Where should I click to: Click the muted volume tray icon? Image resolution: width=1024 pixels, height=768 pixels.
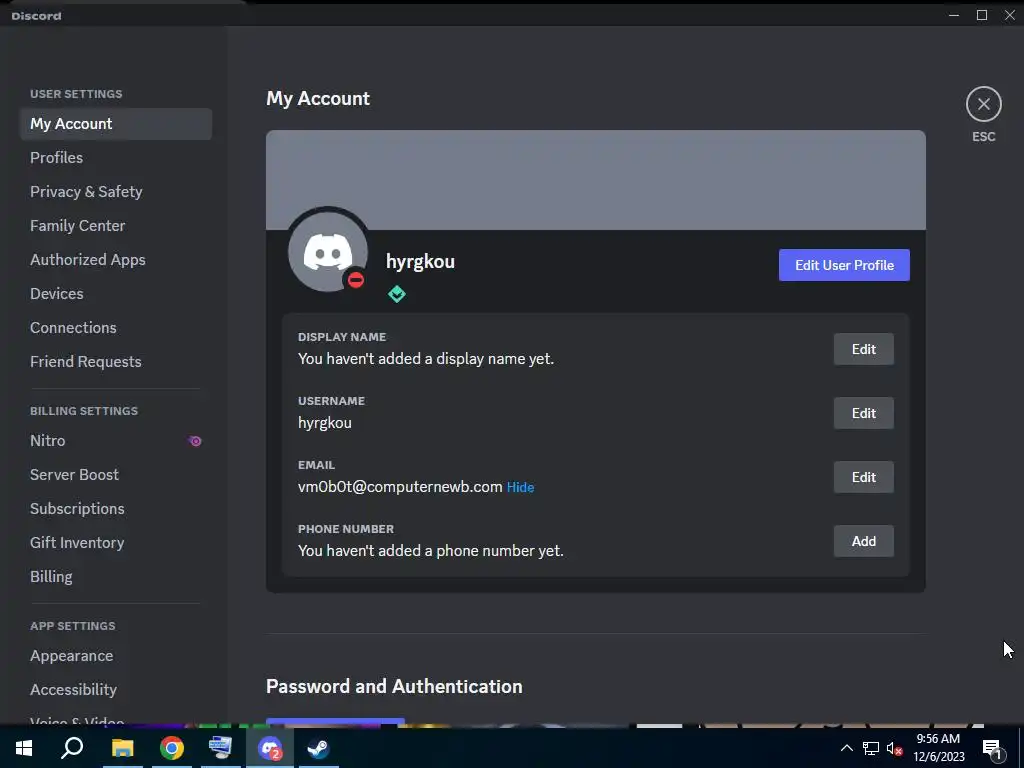(x=895, y=748)
